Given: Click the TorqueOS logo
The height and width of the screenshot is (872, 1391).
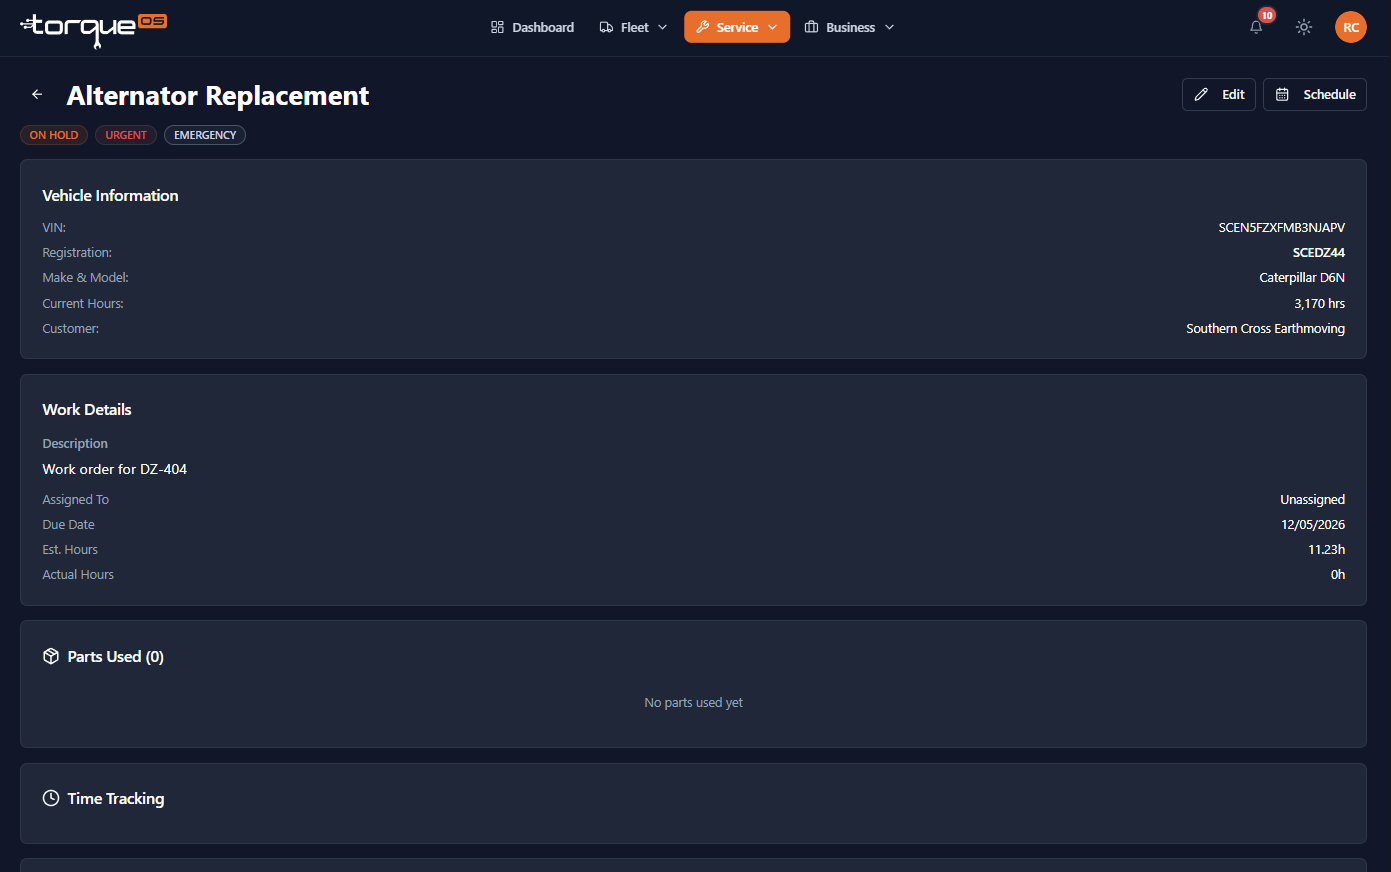Looking at the screenshot, I should 93,29.
